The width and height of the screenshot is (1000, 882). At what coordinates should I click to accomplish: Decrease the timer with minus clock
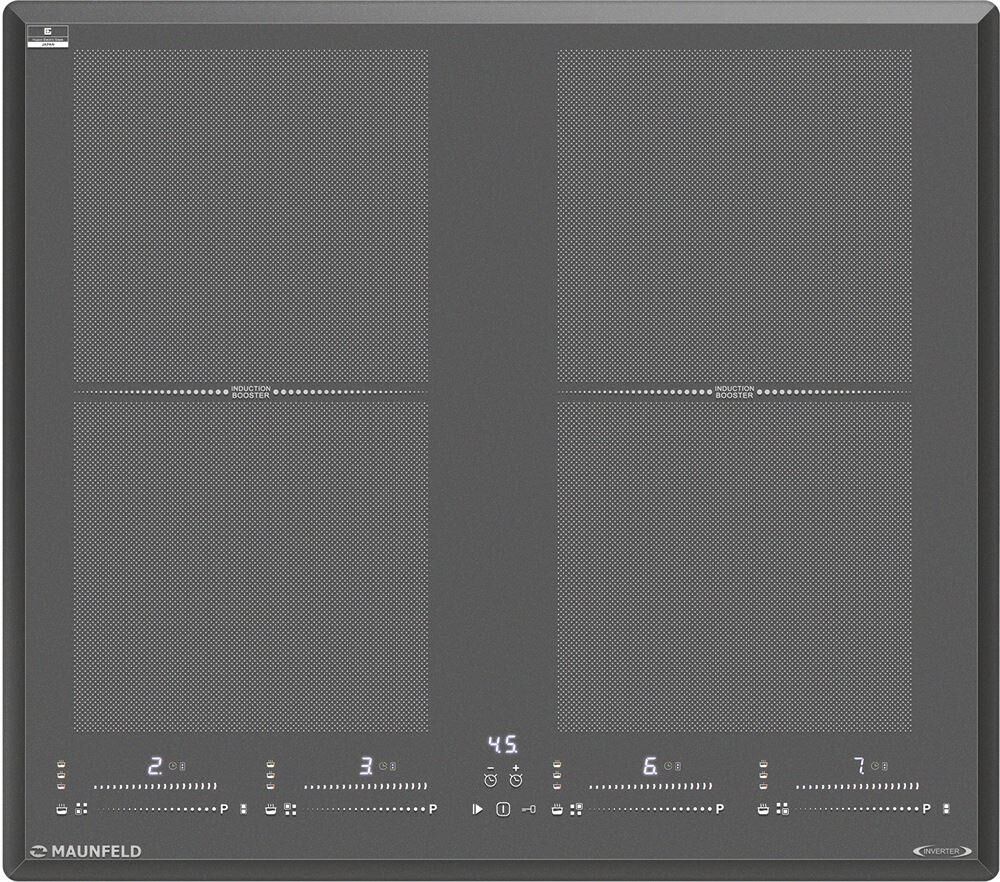[490, 777]
